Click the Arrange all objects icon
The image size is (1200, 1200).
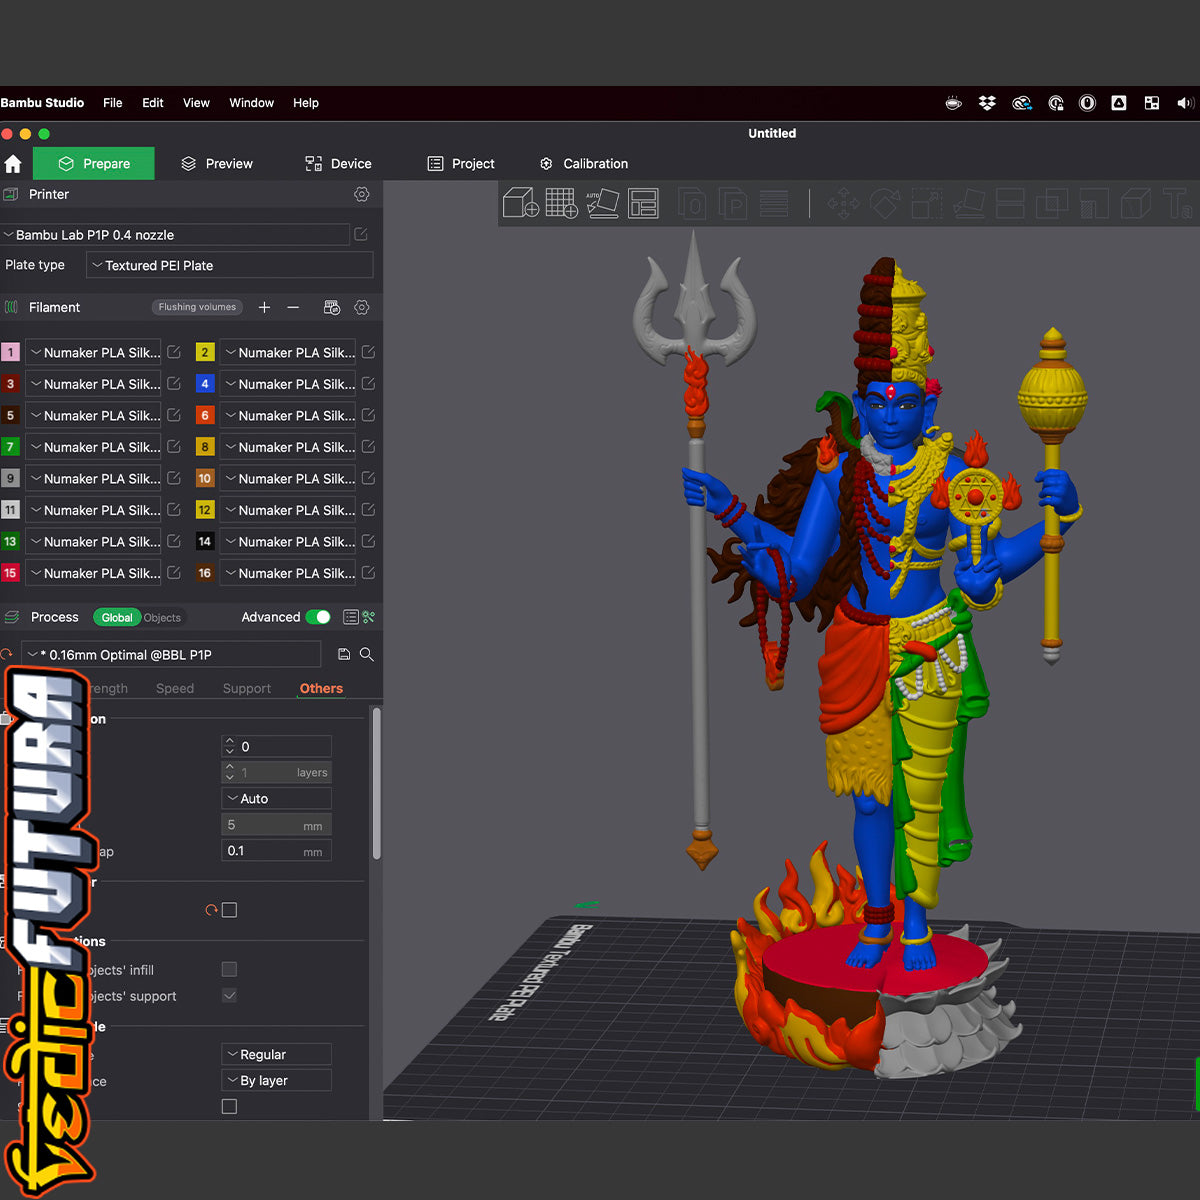click(643, 203)
